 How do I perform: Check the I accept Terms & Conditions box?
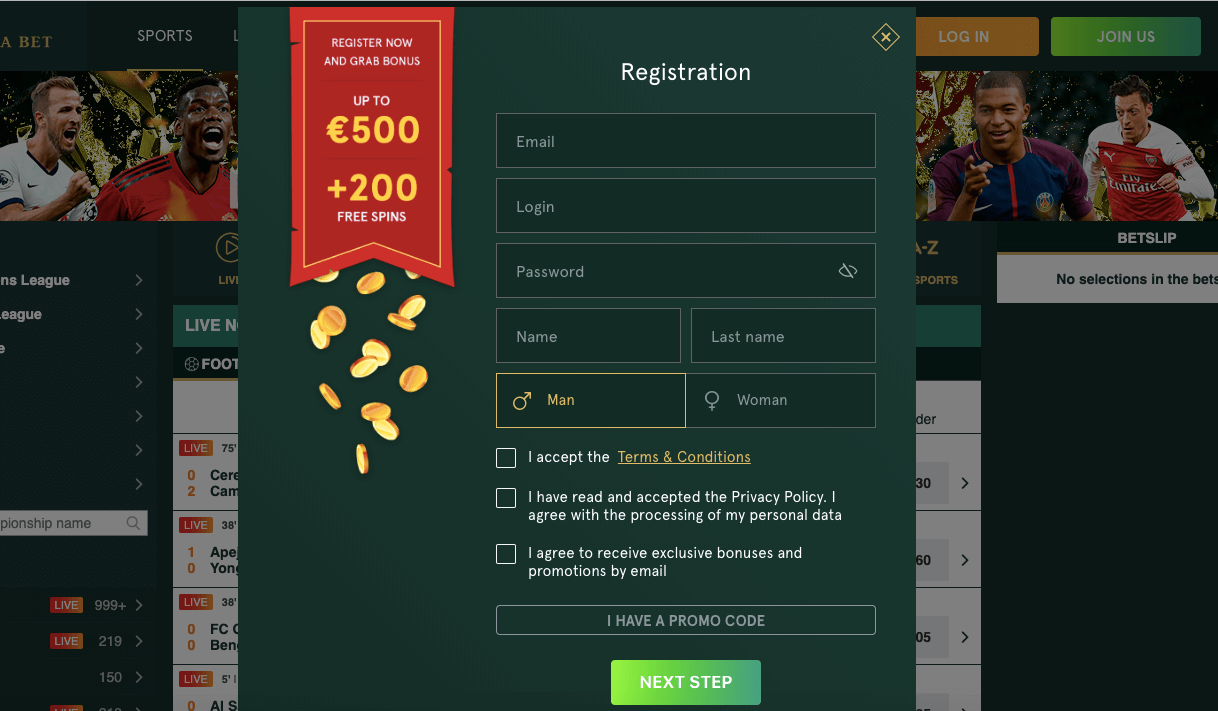pos(506,457)
